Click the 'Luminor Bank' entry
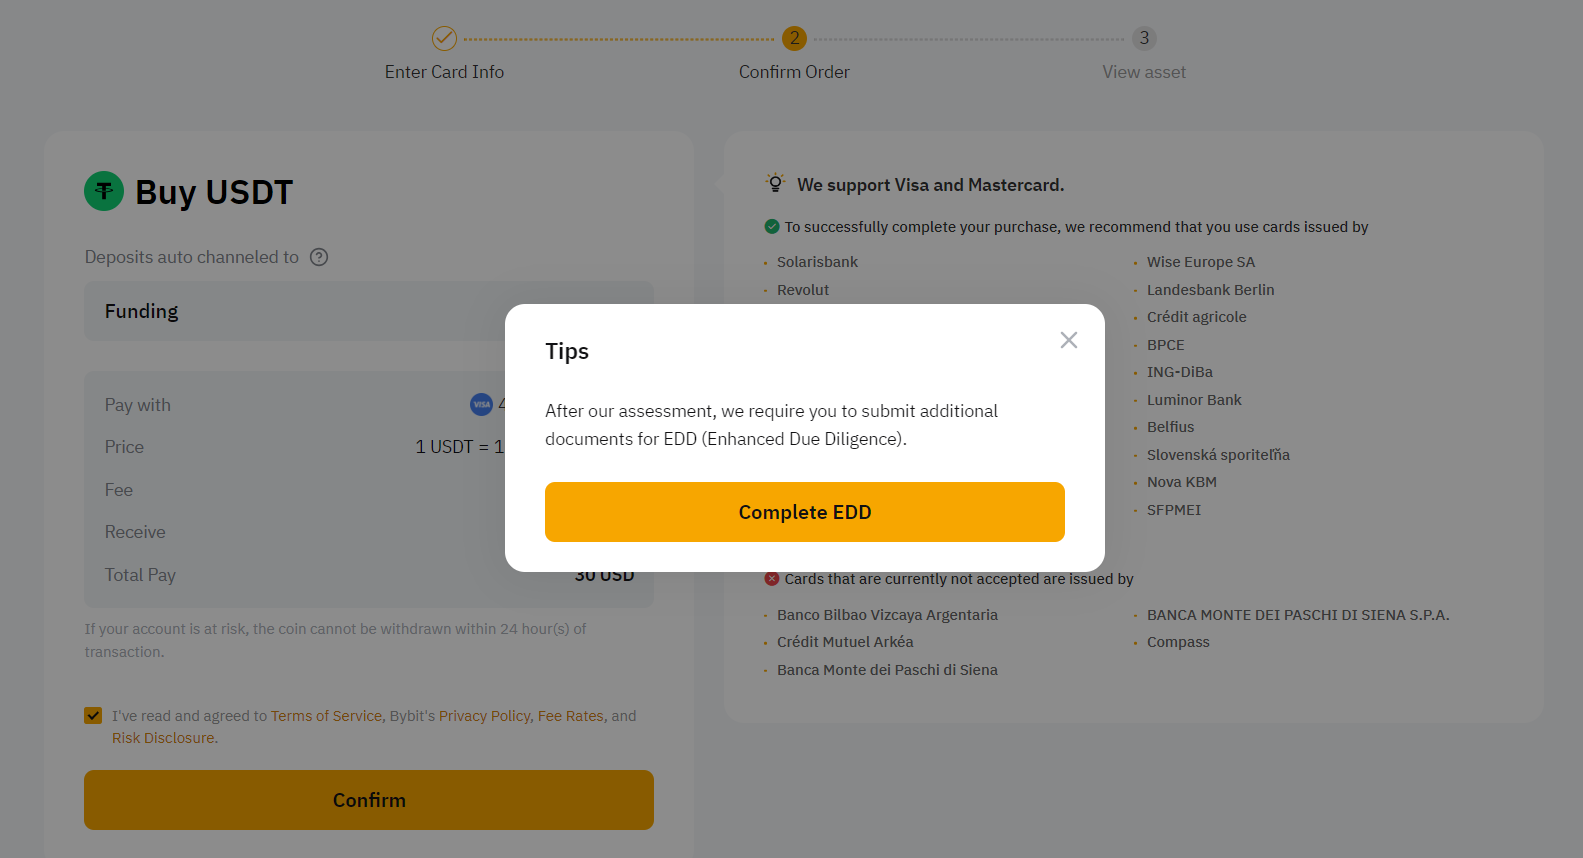 point(1194,400)
